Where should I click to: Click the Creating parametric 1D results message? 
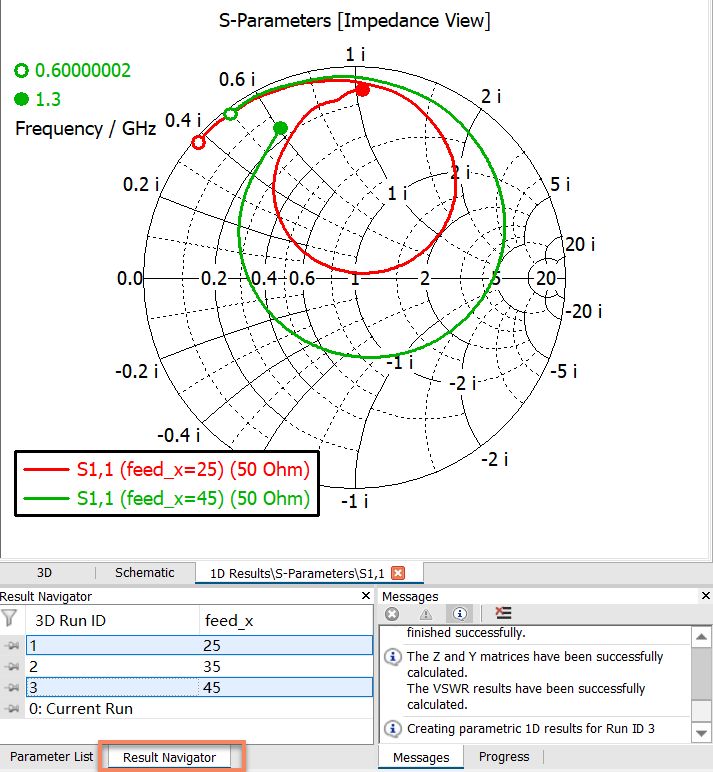tap(531, 729)
